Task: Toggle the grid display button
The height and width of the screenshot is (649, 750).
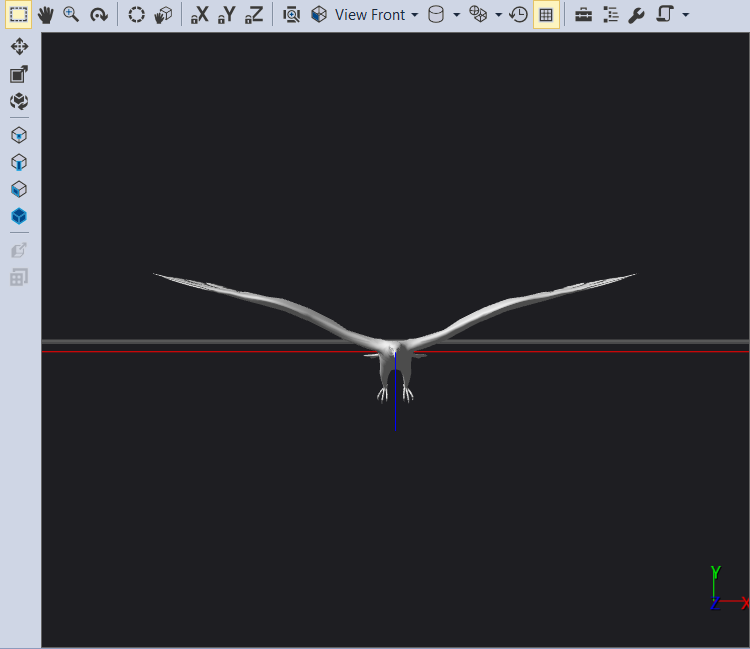Action: pyautogui.click(x=546, y=15)
